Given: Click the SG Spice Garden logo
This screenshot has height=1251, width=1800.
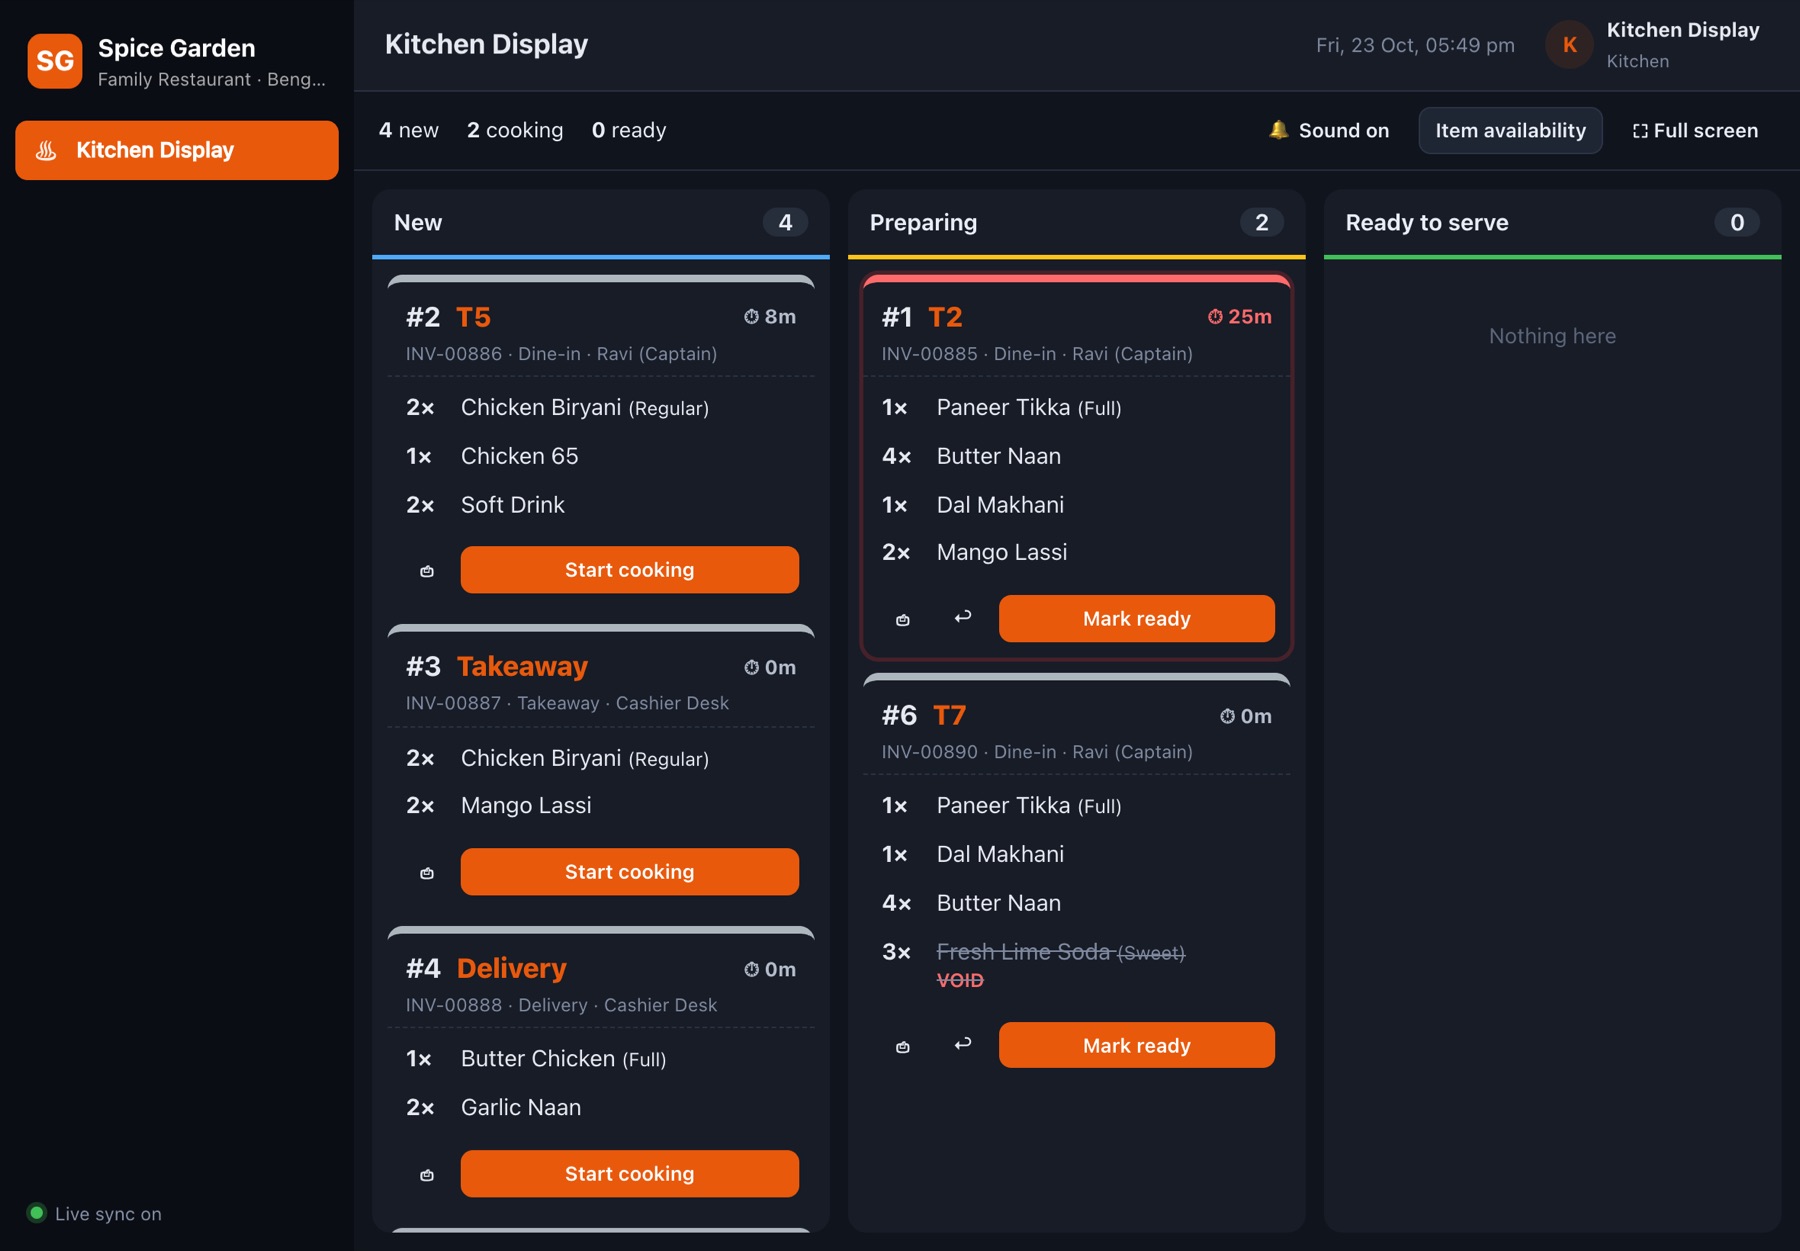Looking at the screenshot, I should (x=55, y=61).
